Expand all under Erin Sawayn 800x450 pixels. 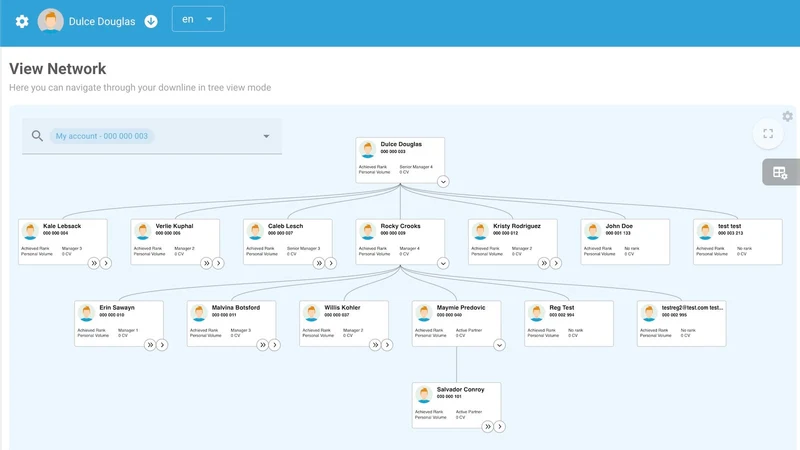point(150,345)
